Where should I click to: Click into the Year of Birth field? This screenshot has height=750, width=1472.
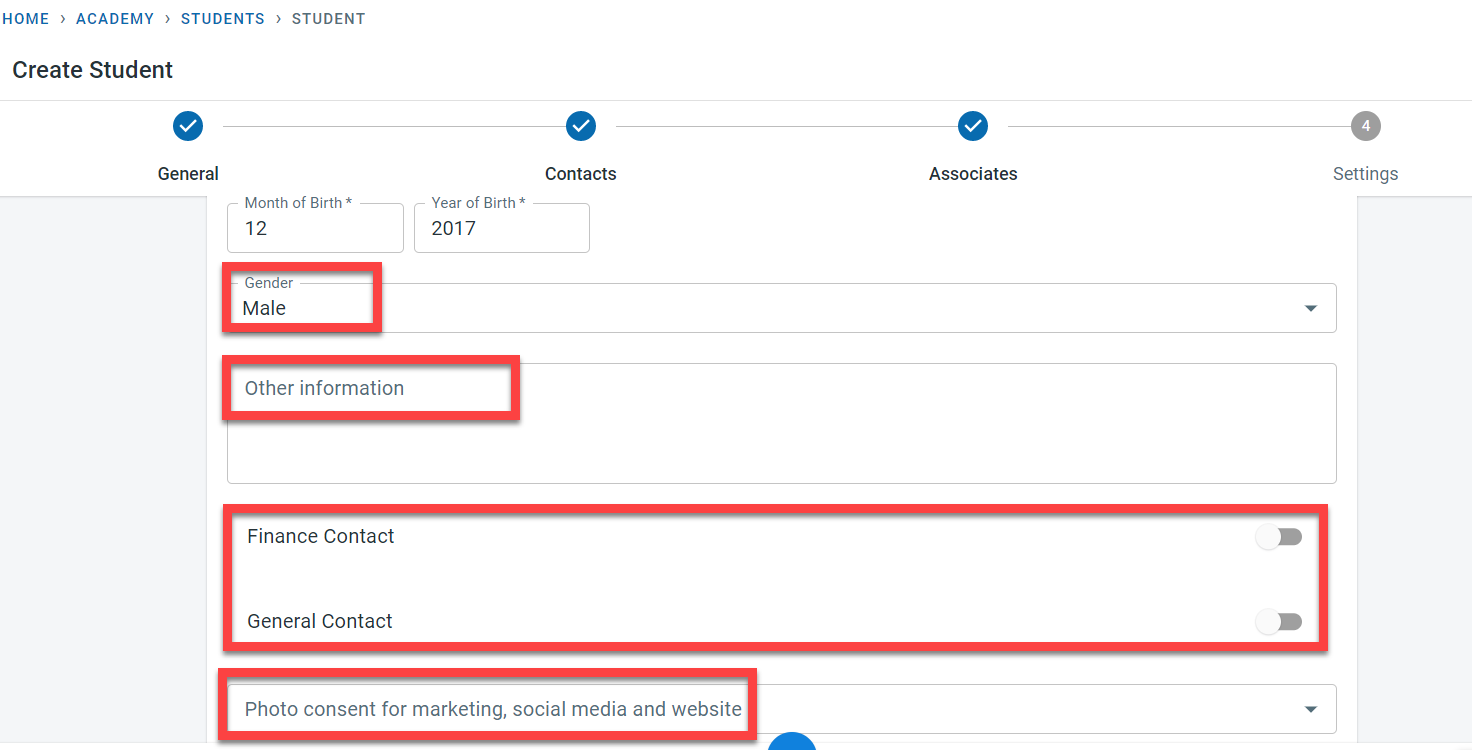coord(501,229)
